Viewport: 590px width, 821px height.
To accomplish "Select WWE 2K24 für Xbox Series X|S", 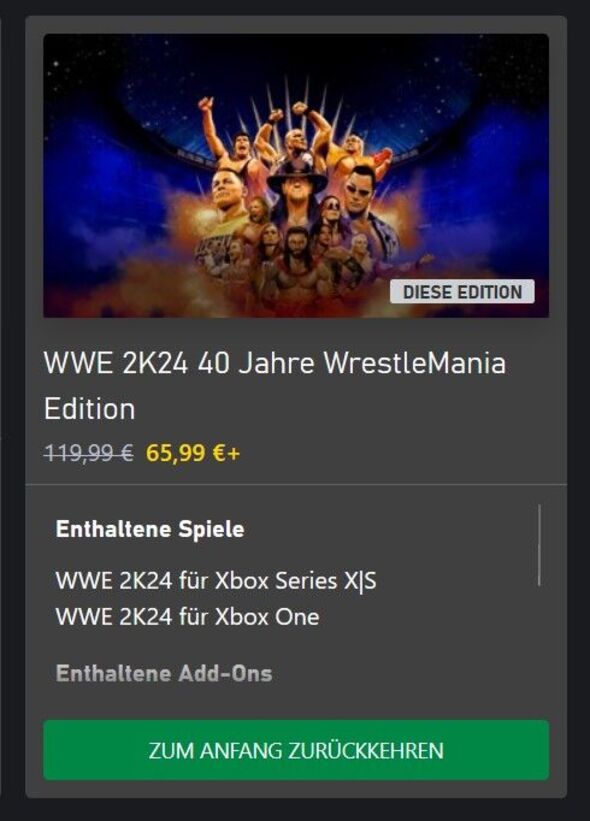I will click(216, 581).
